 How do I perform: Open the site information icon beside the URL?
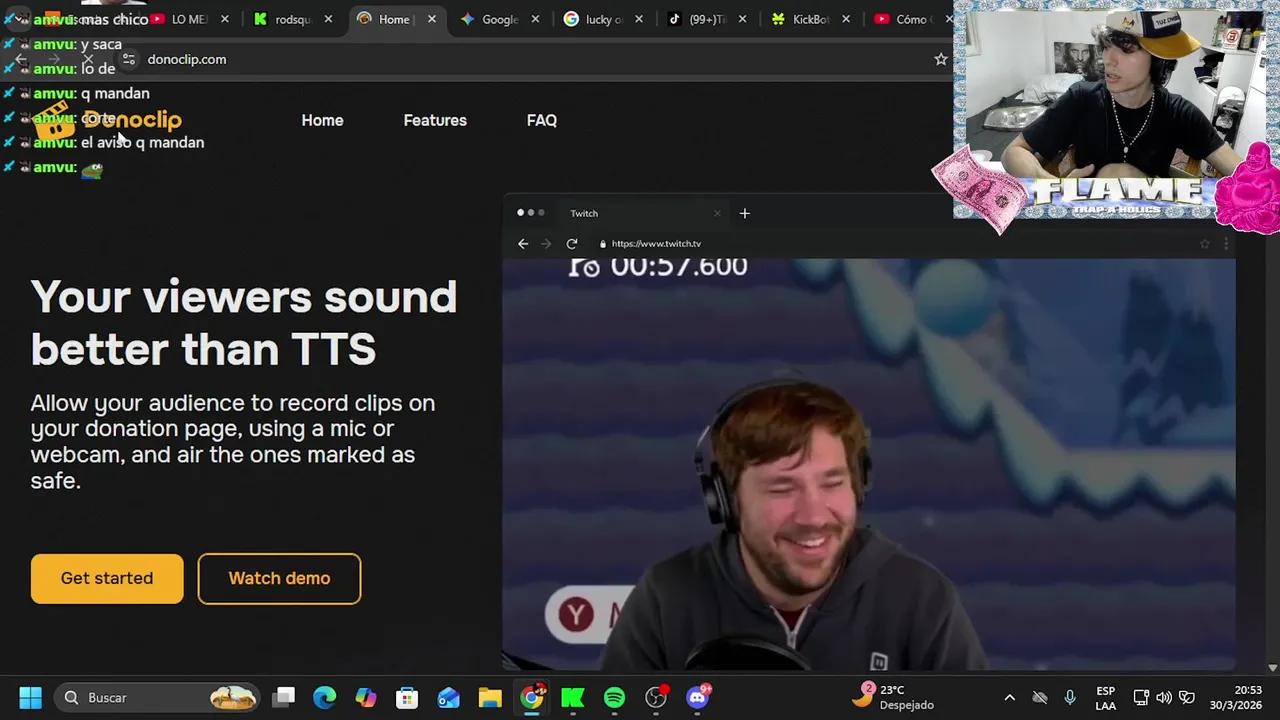coord(128,59)
